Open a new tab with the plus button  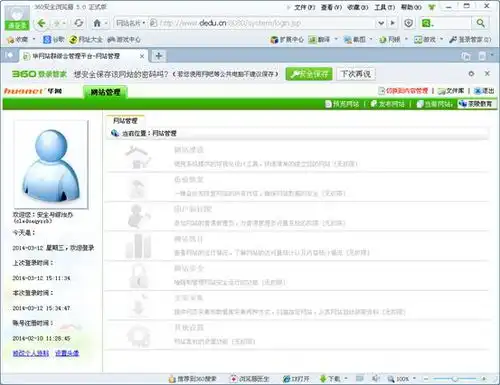pos(159,56)
